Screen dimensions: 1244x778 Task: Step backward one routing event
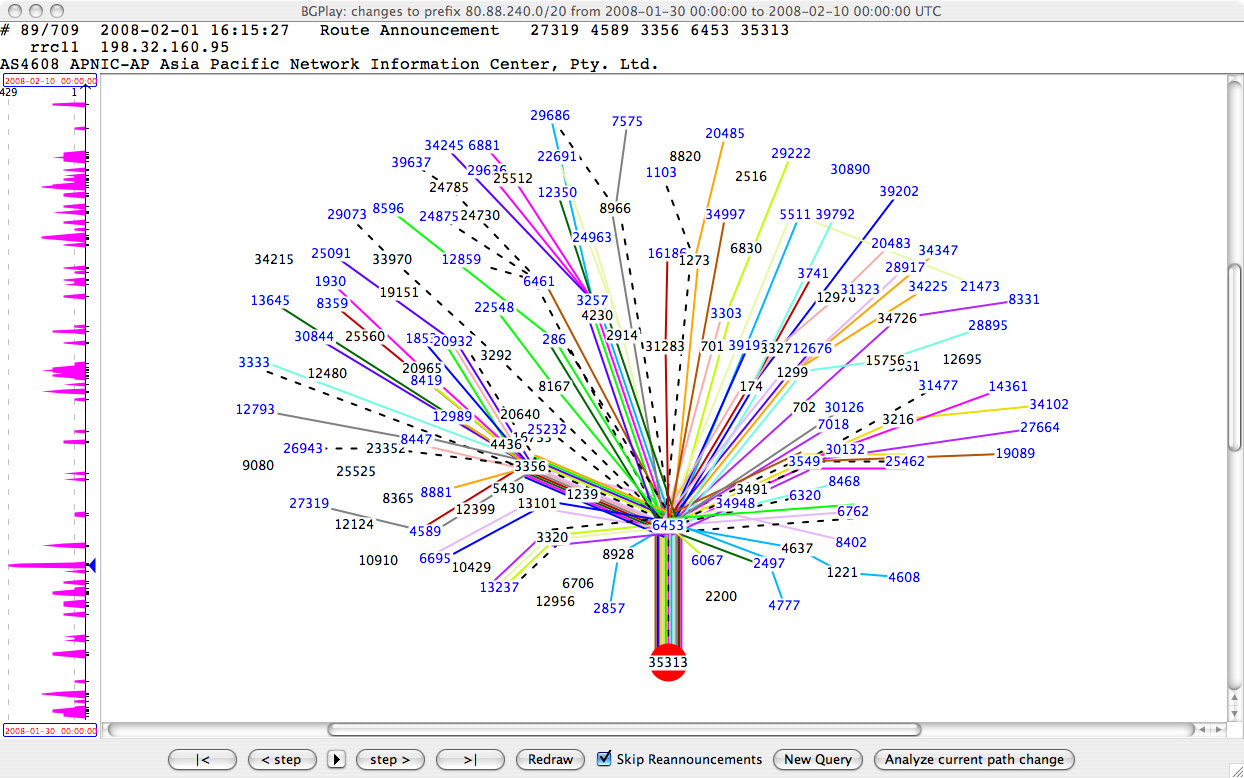pyautogui.click(x=281, y=760)
